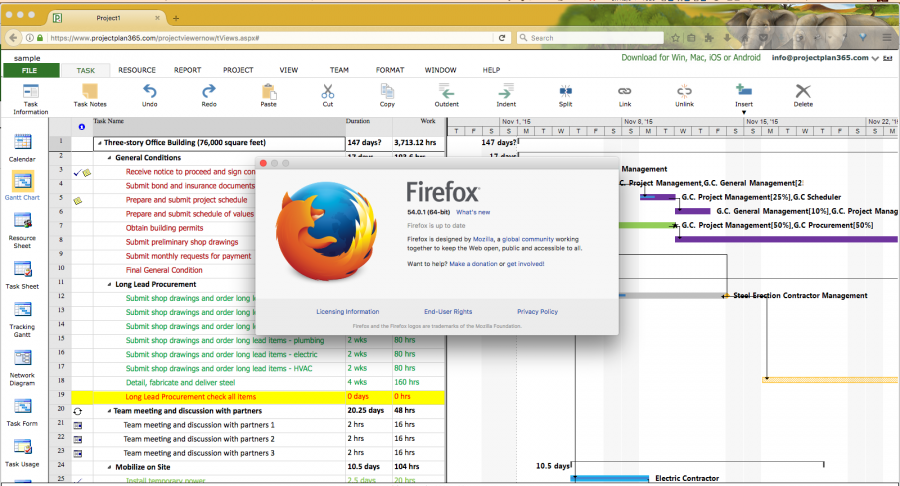Collapse Three-story Office Building summary task
The height and width of the screenshot is (486, 900).
100,143
